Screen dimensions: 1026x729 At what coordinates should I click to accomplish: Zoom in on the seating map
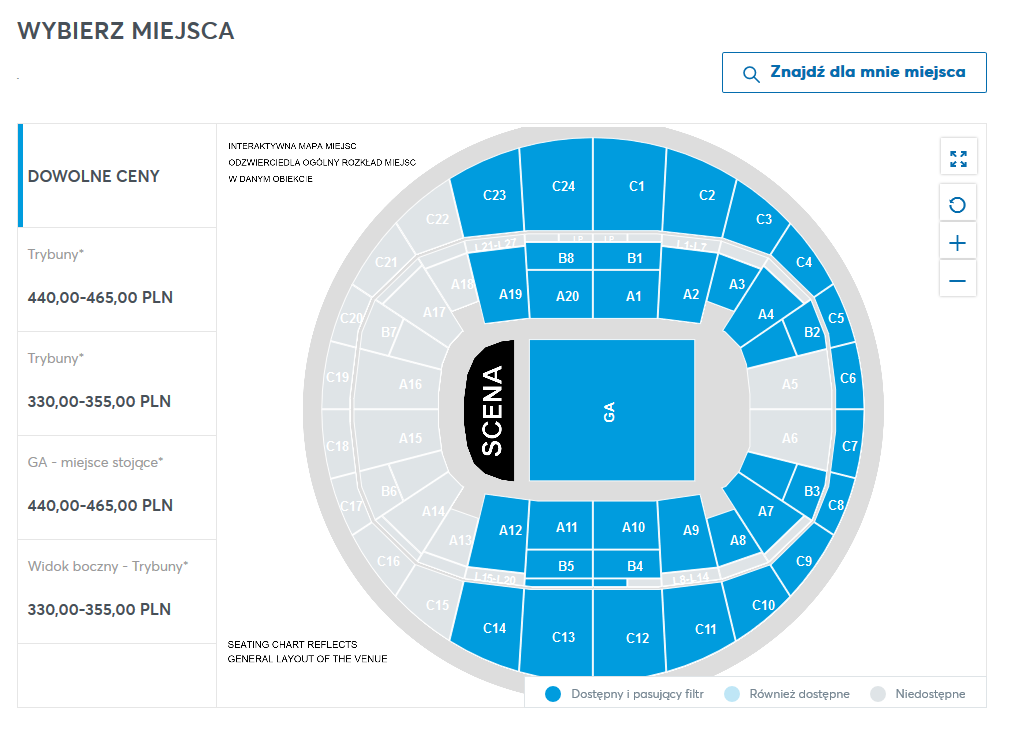(x=958, y=243)
